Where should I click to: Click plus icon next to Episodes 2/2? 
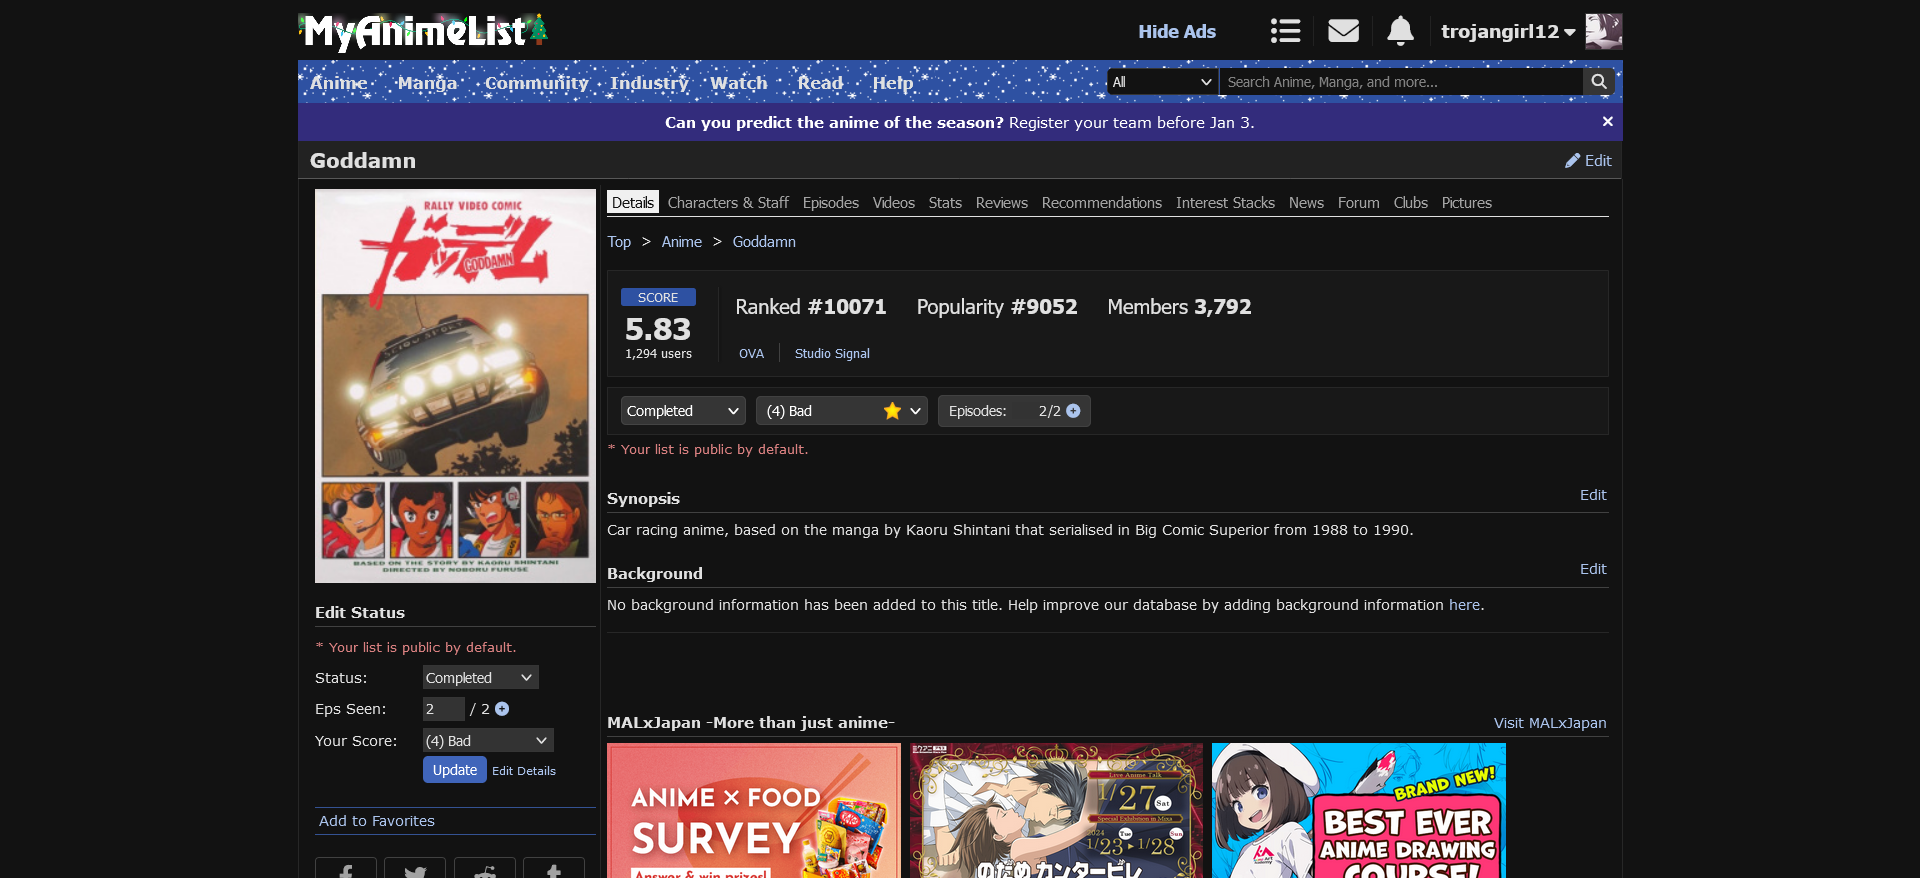point(1073,411)
